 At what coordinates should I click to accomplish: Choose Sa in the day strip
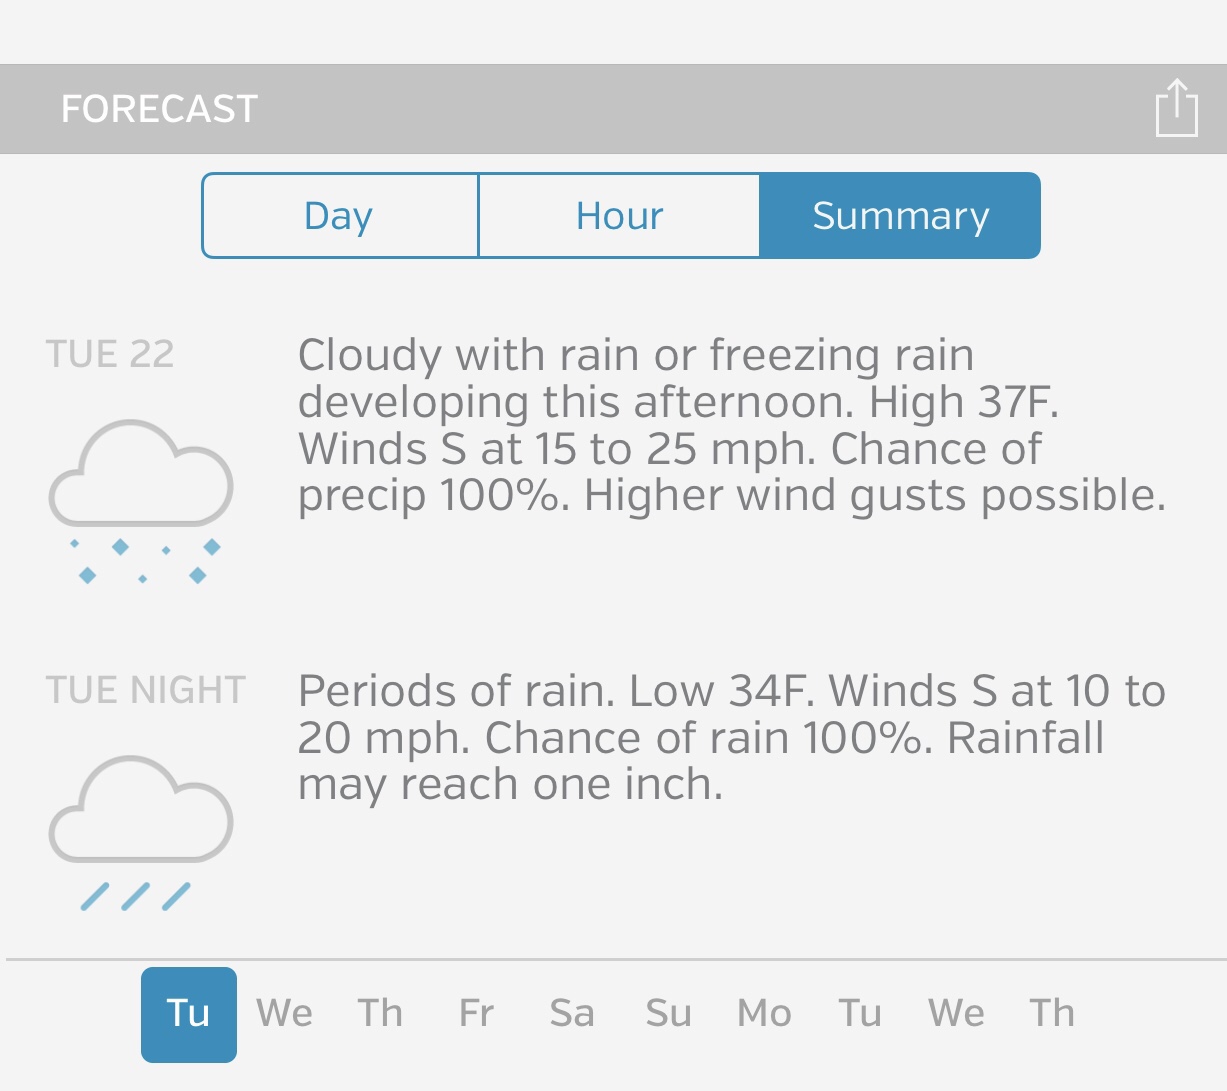coord(572,1014)
